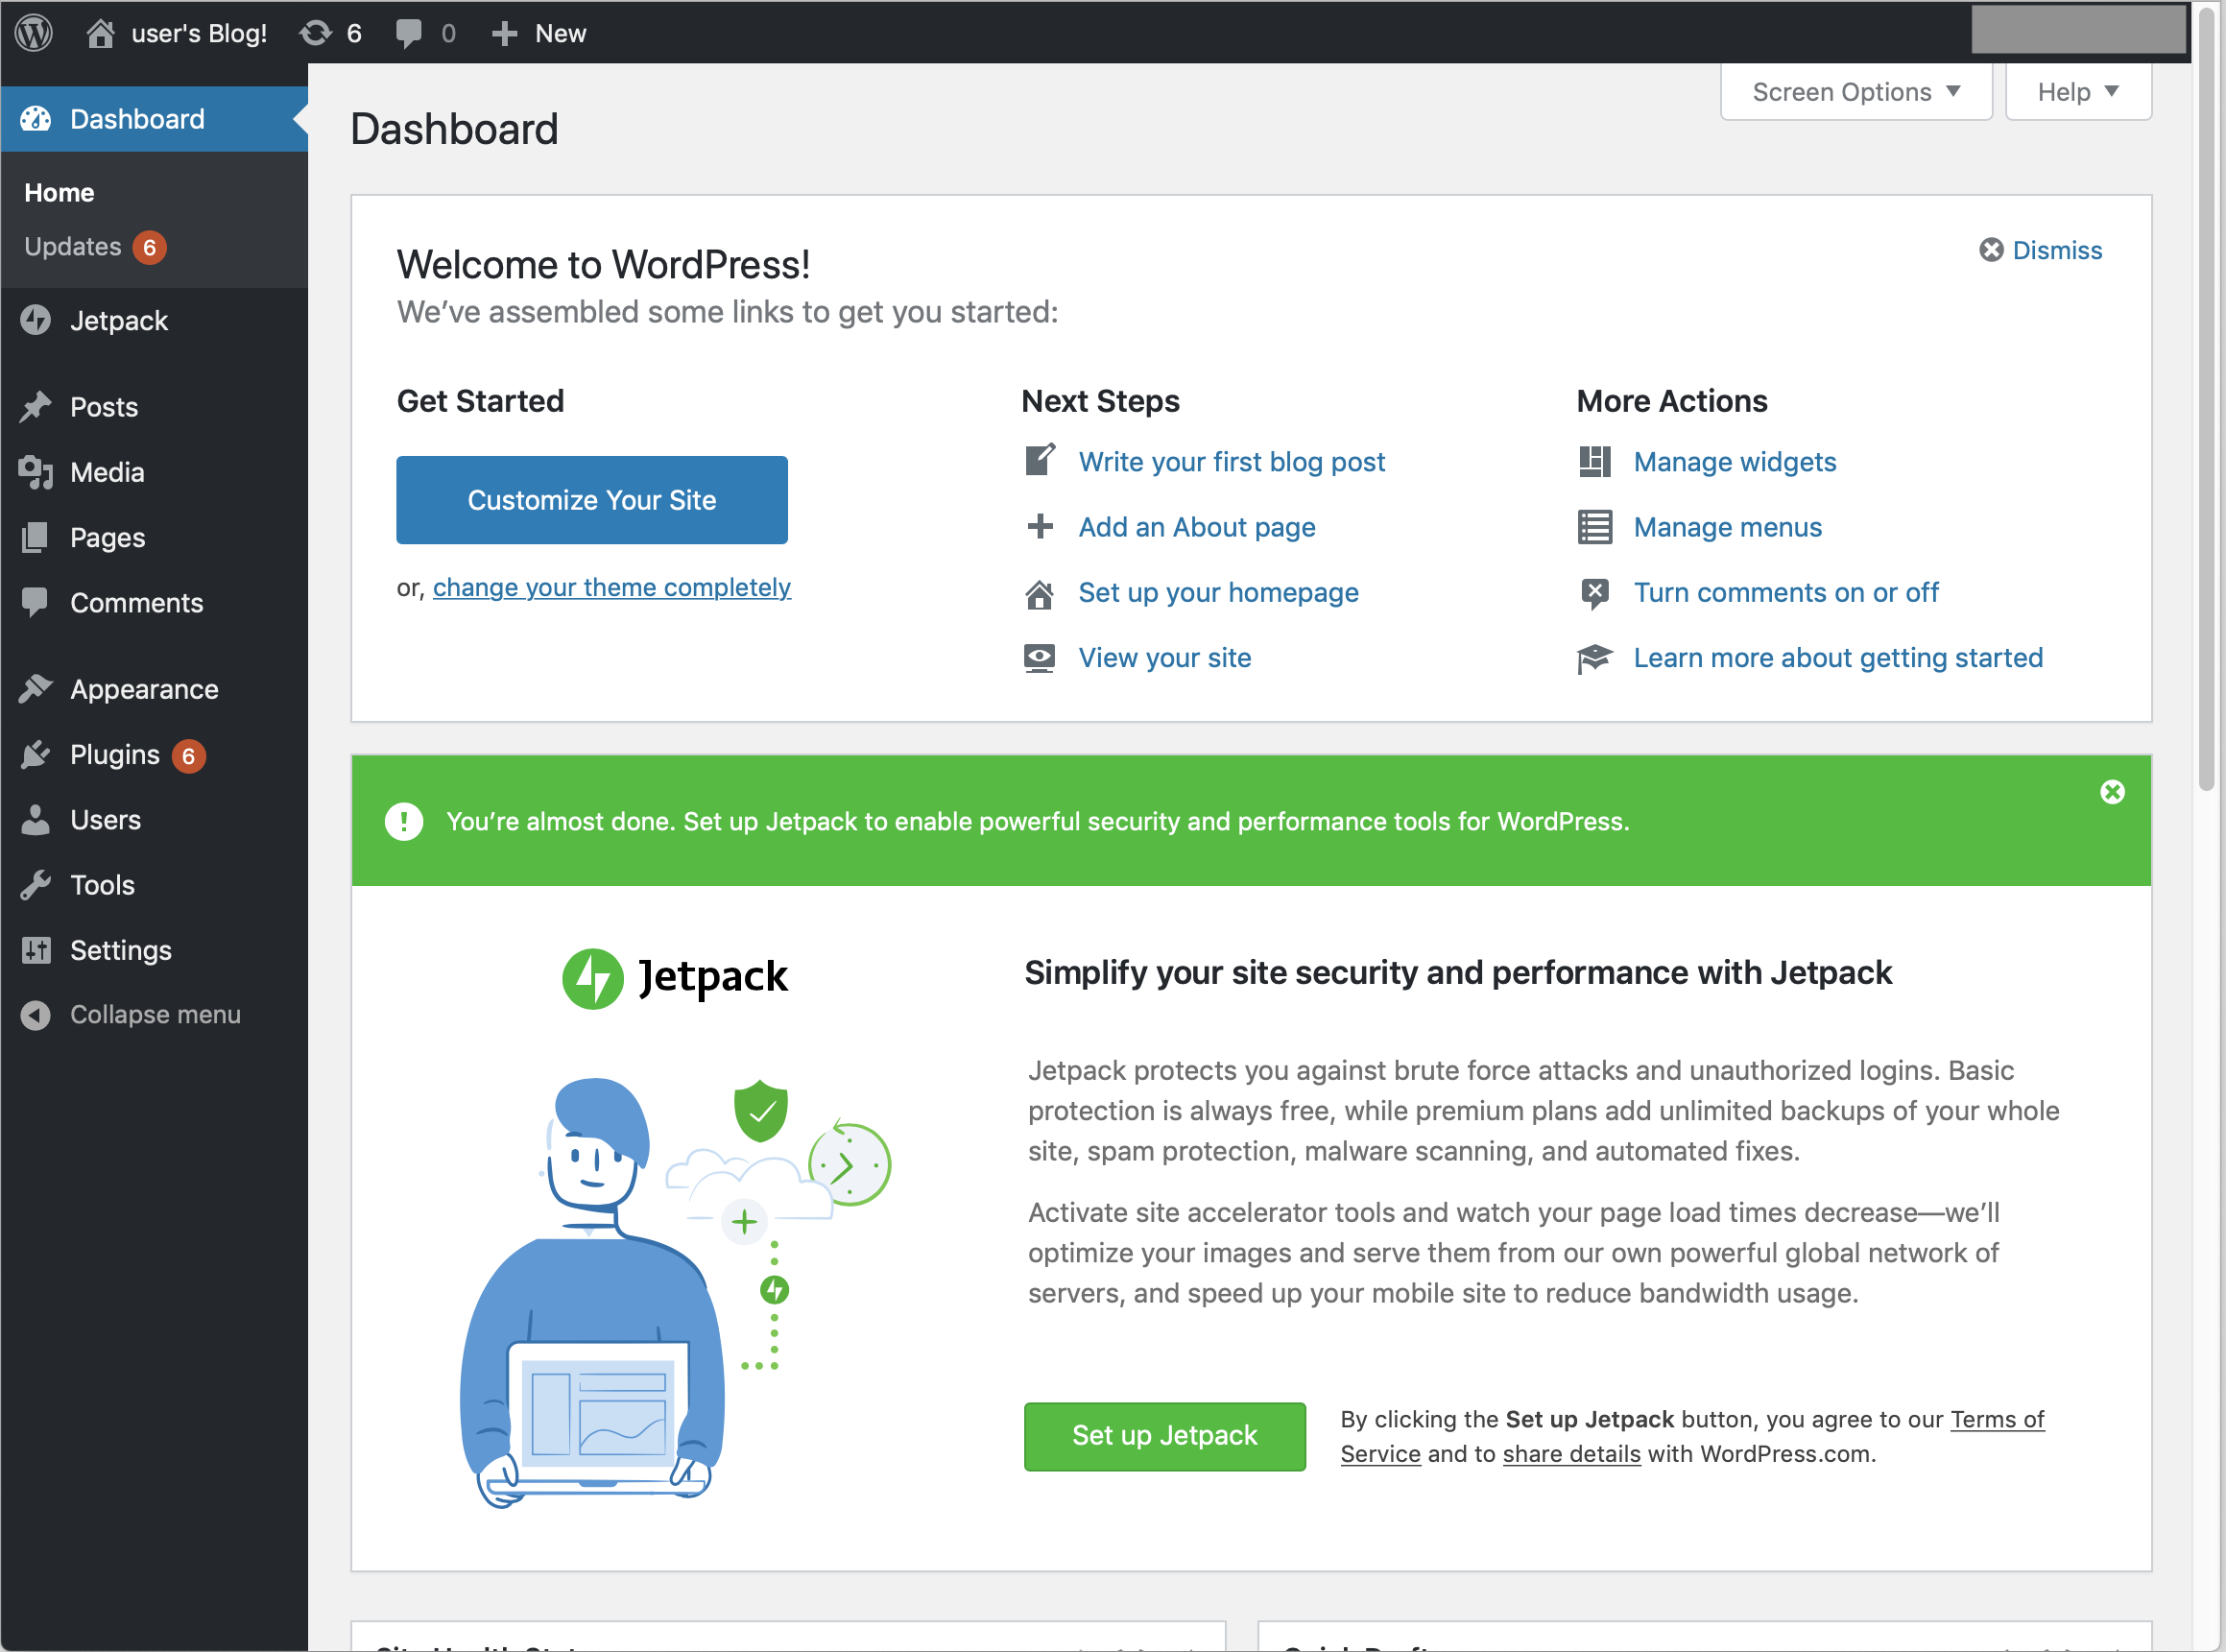Click the edit icon beside Write your first blog post
This screenshot has width=2226, height=1652.
(1040, 460)
